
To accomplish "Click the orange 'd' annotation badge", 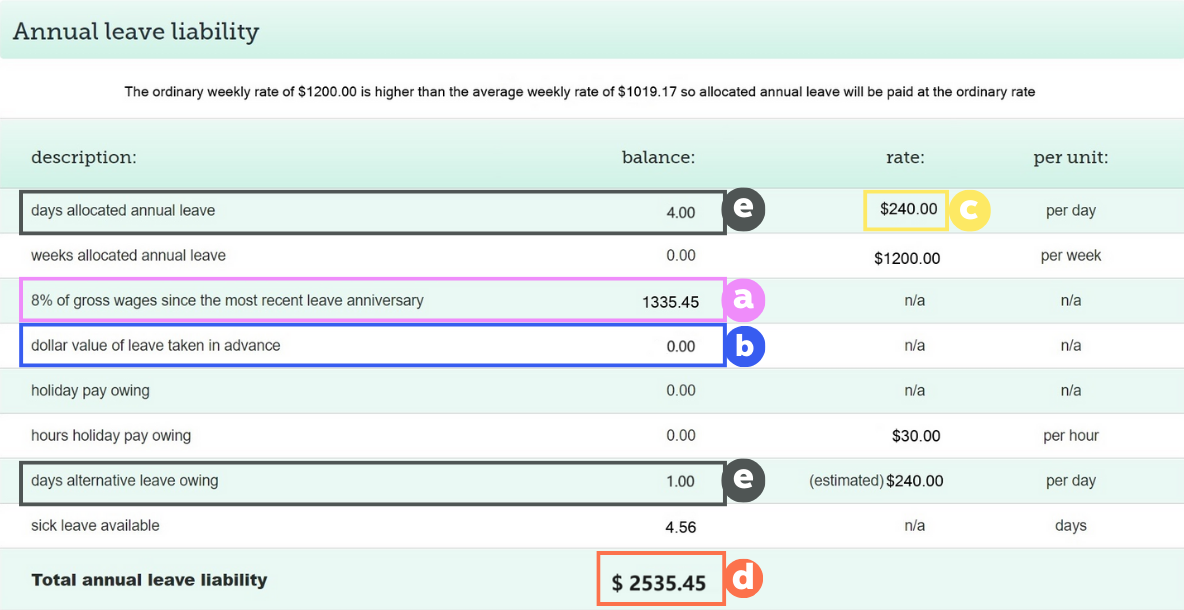I will [743, 579].
